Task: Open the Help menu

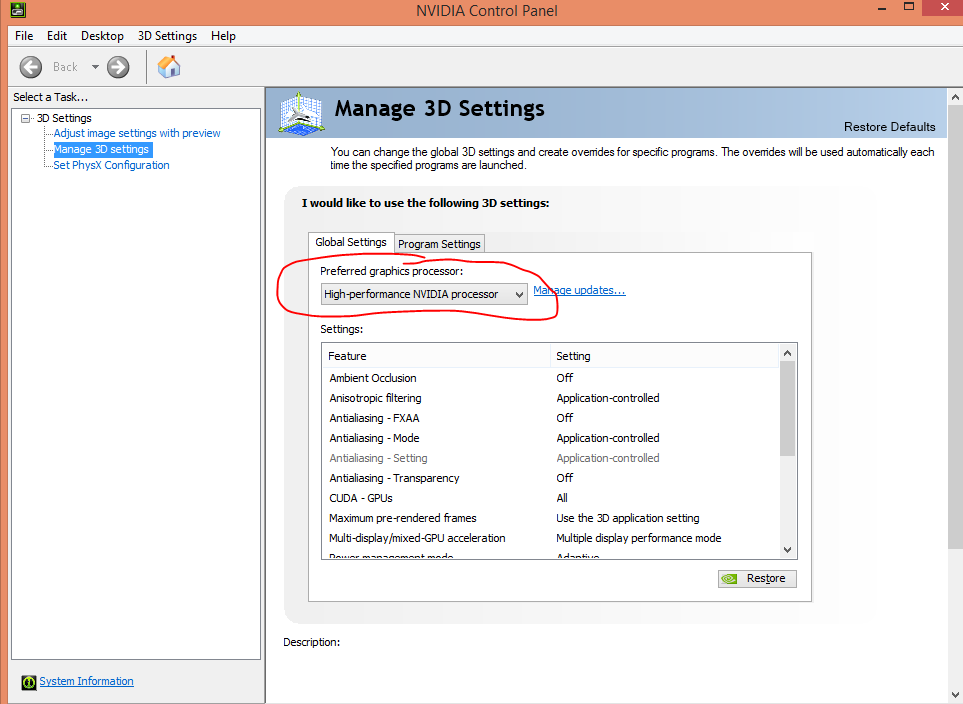Action: point(223,36)
